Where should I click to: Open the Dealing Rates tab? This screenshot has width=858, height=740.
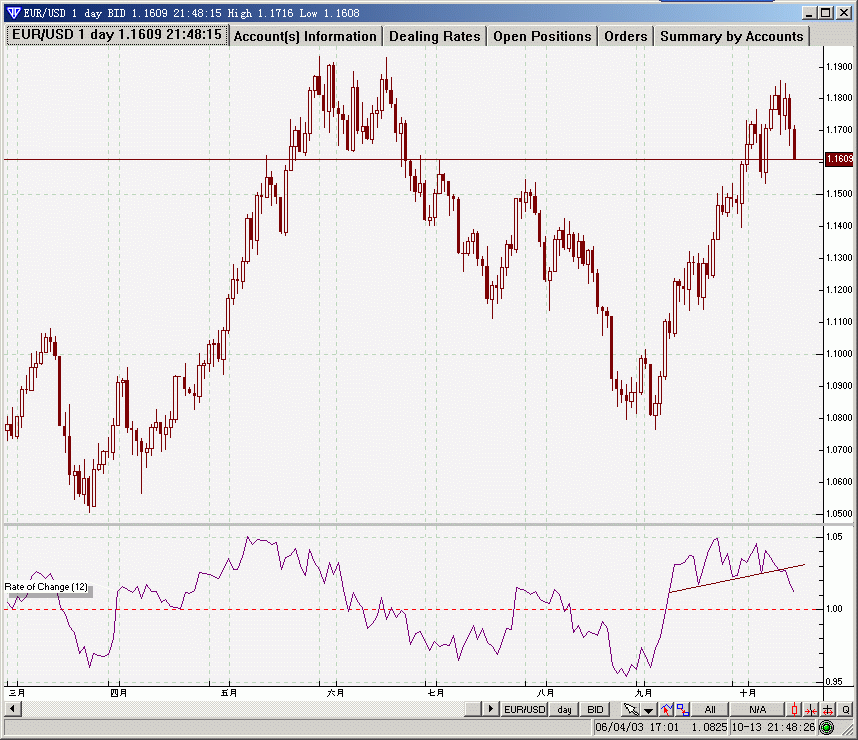[434, 36]
